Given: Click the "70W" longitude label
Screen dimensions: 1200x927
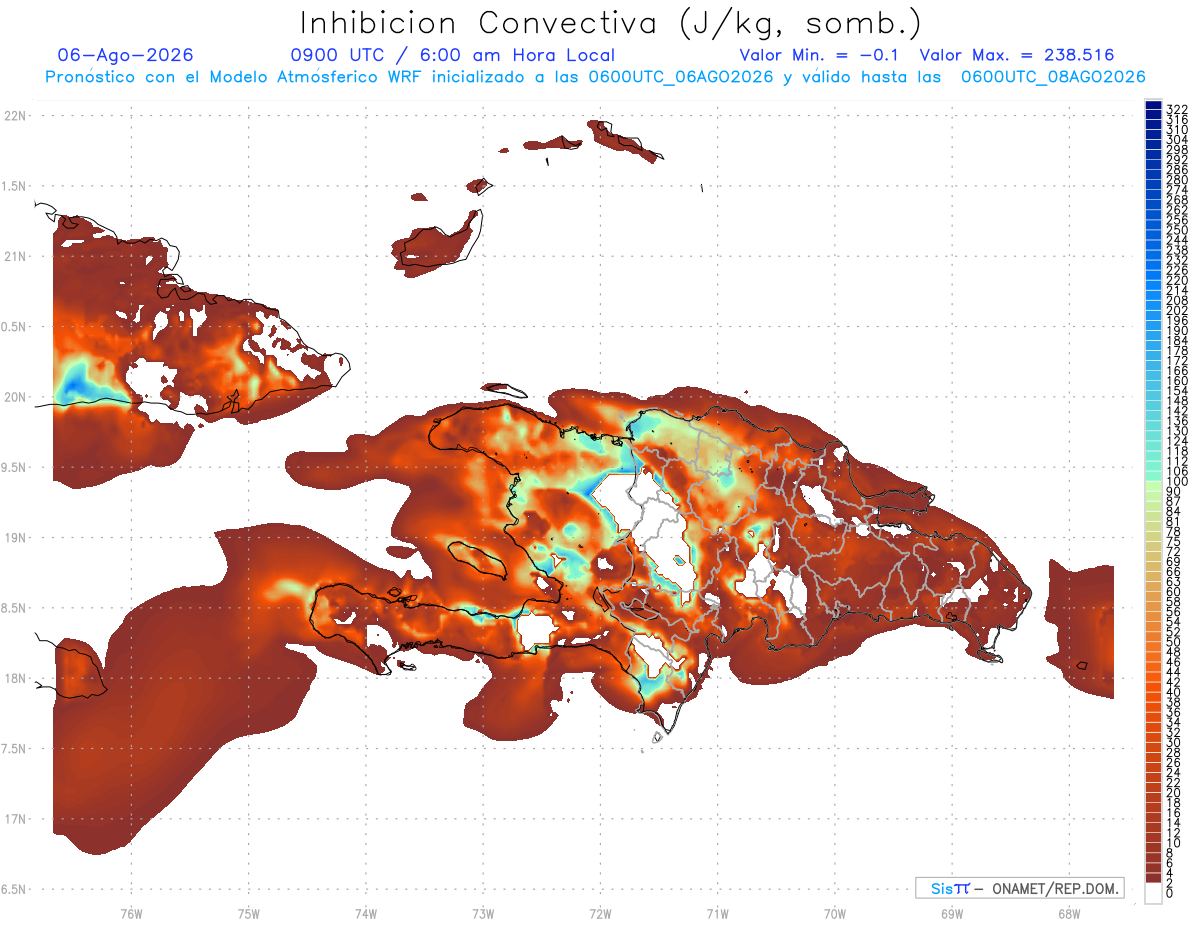Looking at the screenshot, I should [x=835, y=912].
